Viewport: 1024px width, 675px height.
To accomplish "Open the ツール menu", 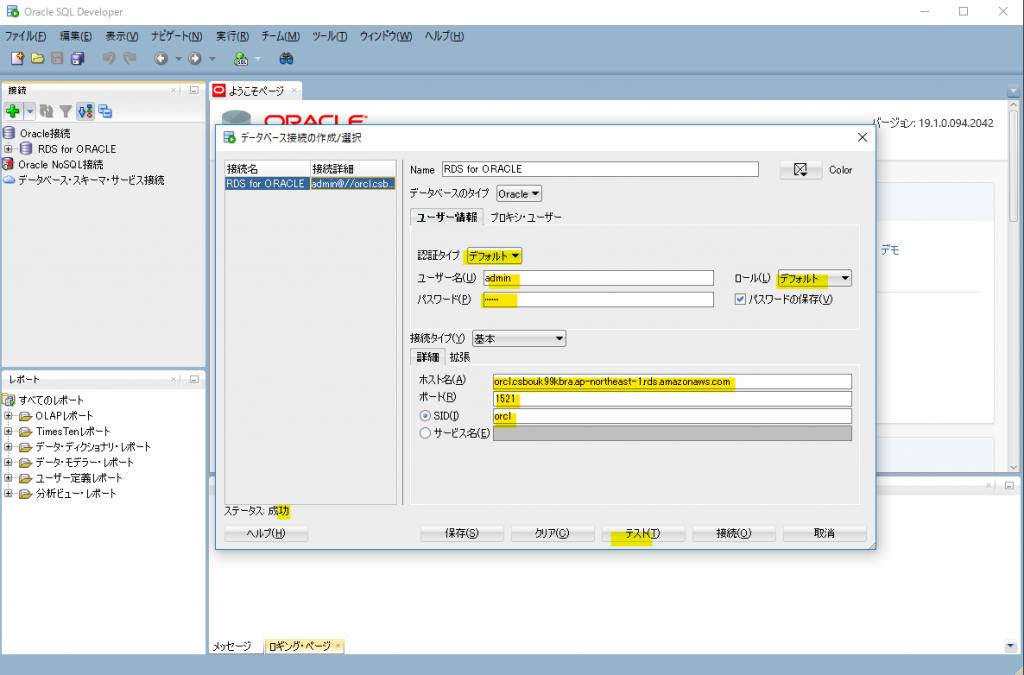I will [x=329, y=36].
